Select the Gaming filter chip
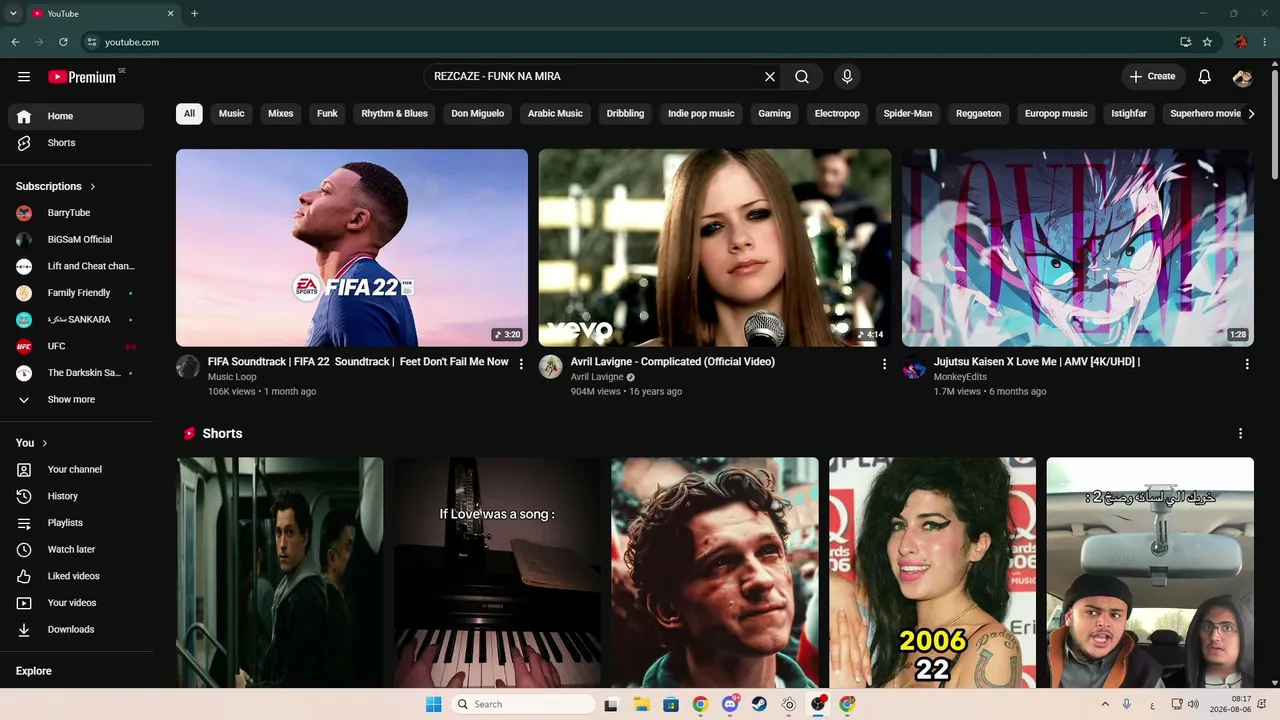This screenshot has width=1280, height=720. tap(774, 114)
